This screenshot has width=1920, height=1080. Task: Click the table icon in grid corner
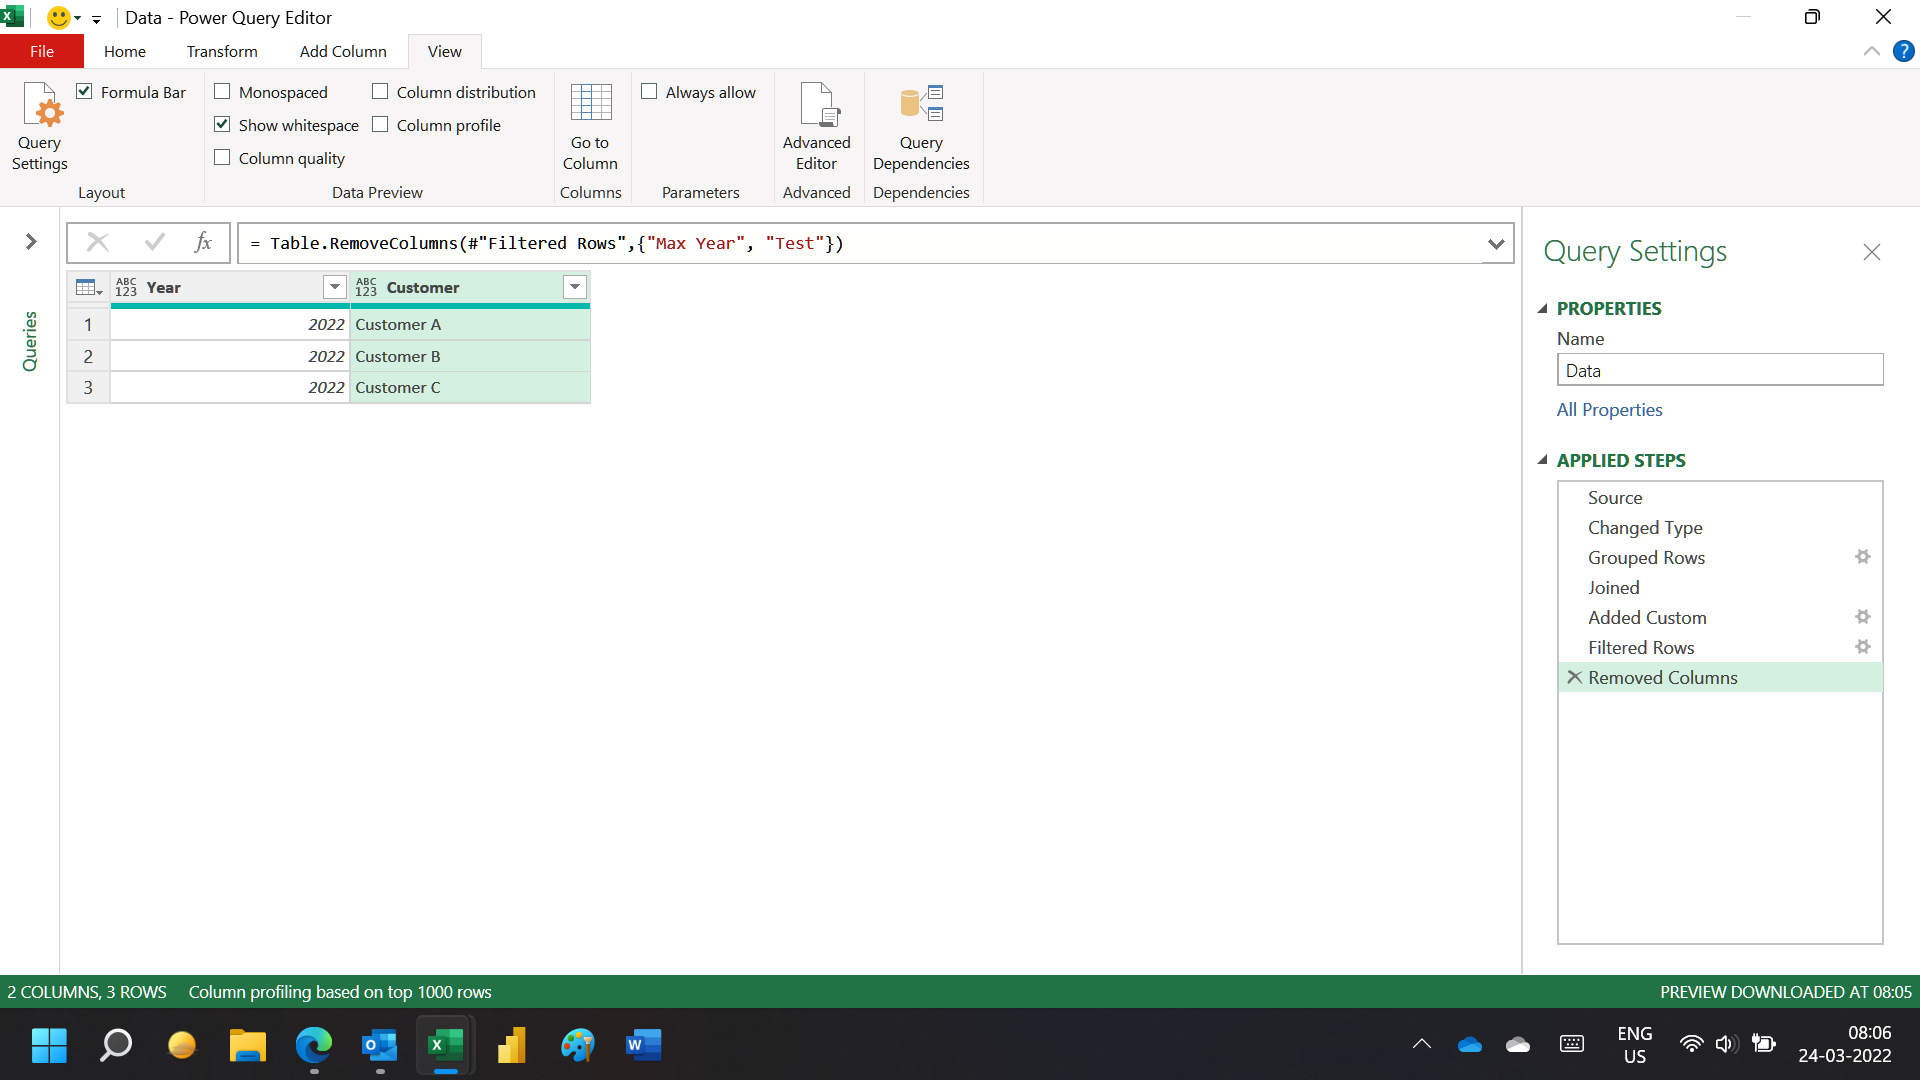[x=89, y=288]
